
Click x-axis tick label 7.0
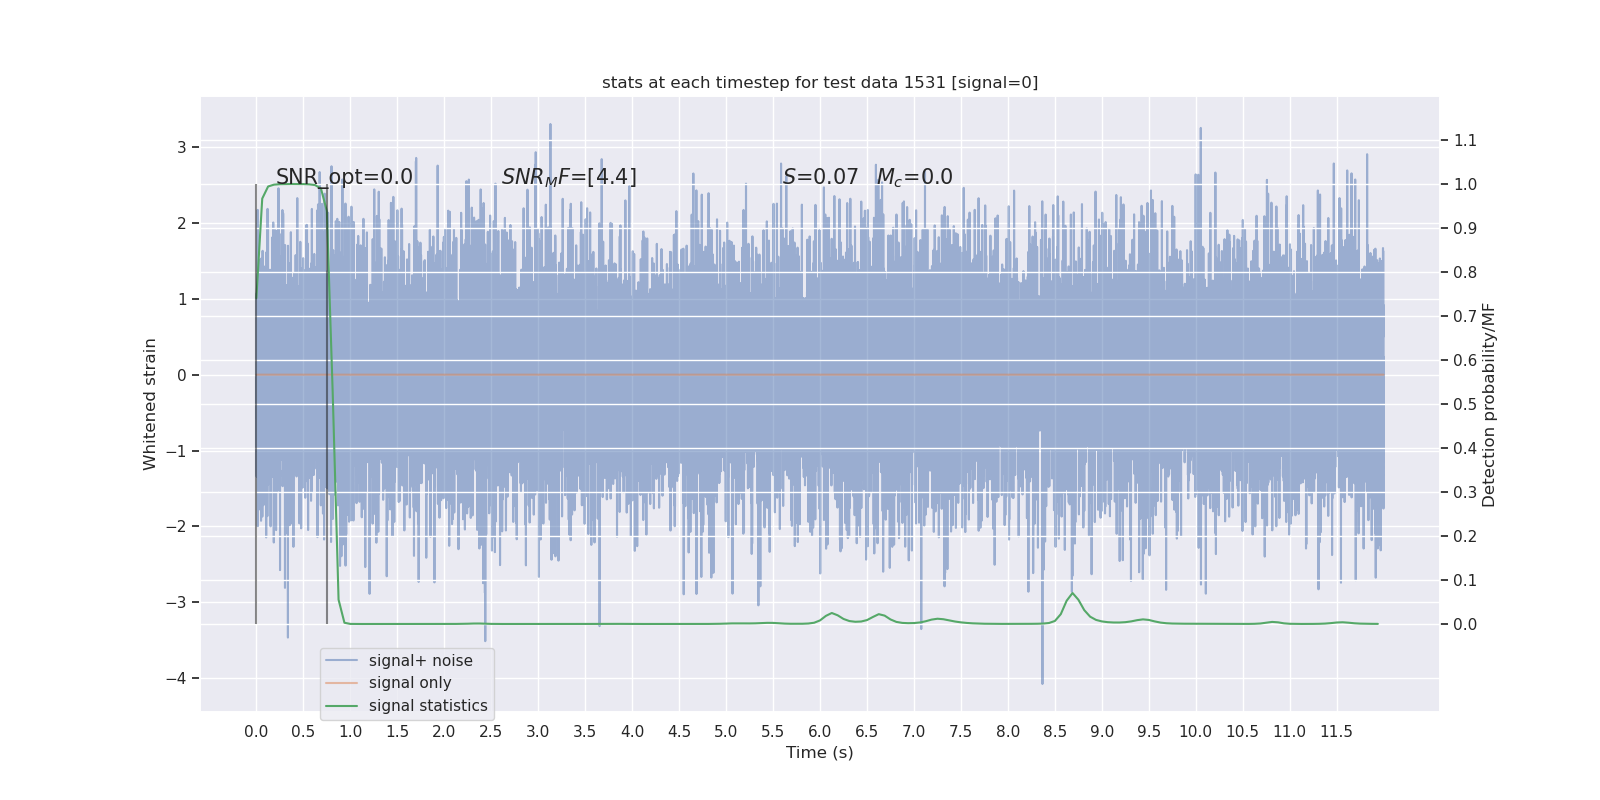pyautogui.click(x=914, y=731)
